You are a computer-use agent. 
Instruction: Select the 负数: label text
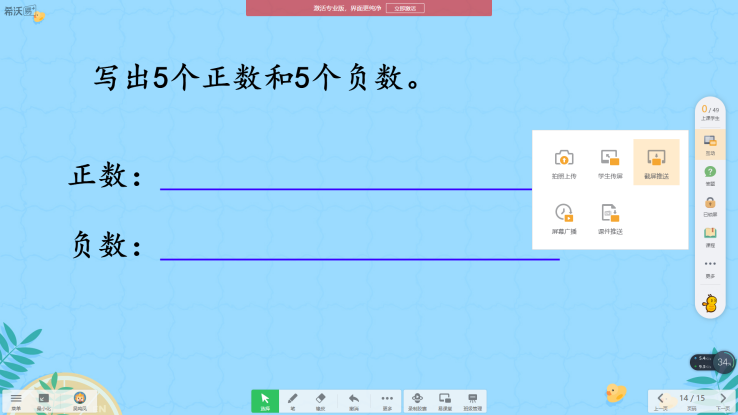coord(107,245)
